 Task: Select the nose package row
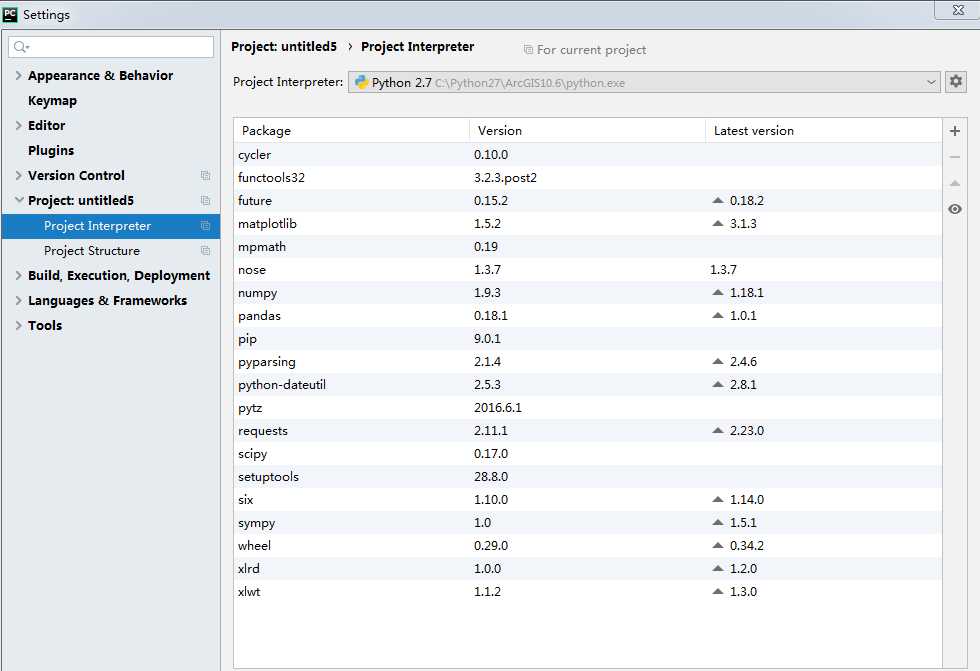click(x=588, y=270)
